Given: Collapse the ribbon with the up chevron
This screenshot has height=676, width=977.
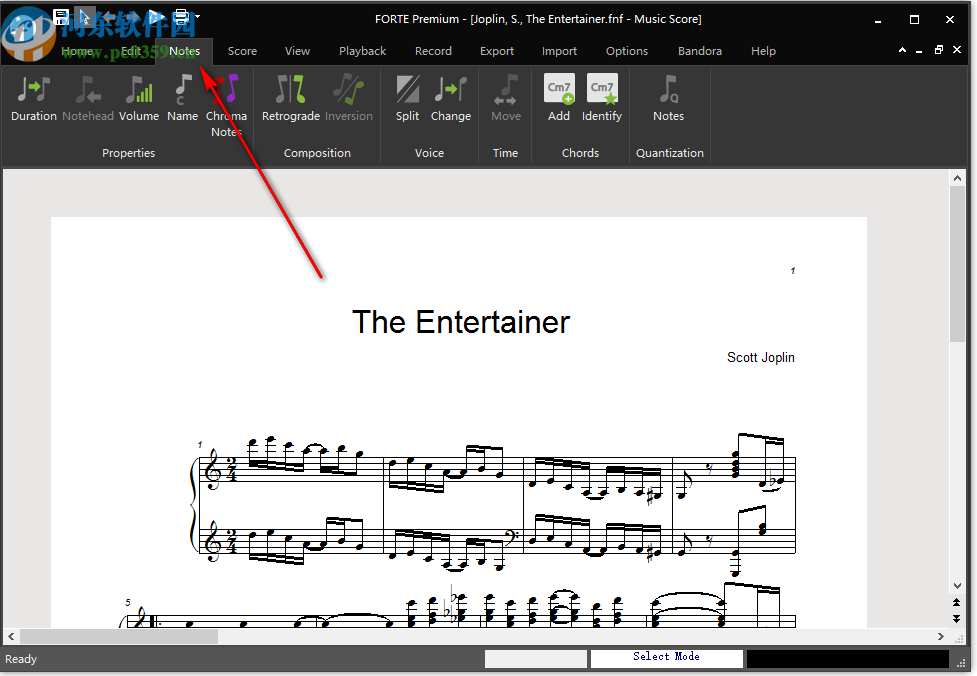Looking at the screenshot, I should 903,50.
